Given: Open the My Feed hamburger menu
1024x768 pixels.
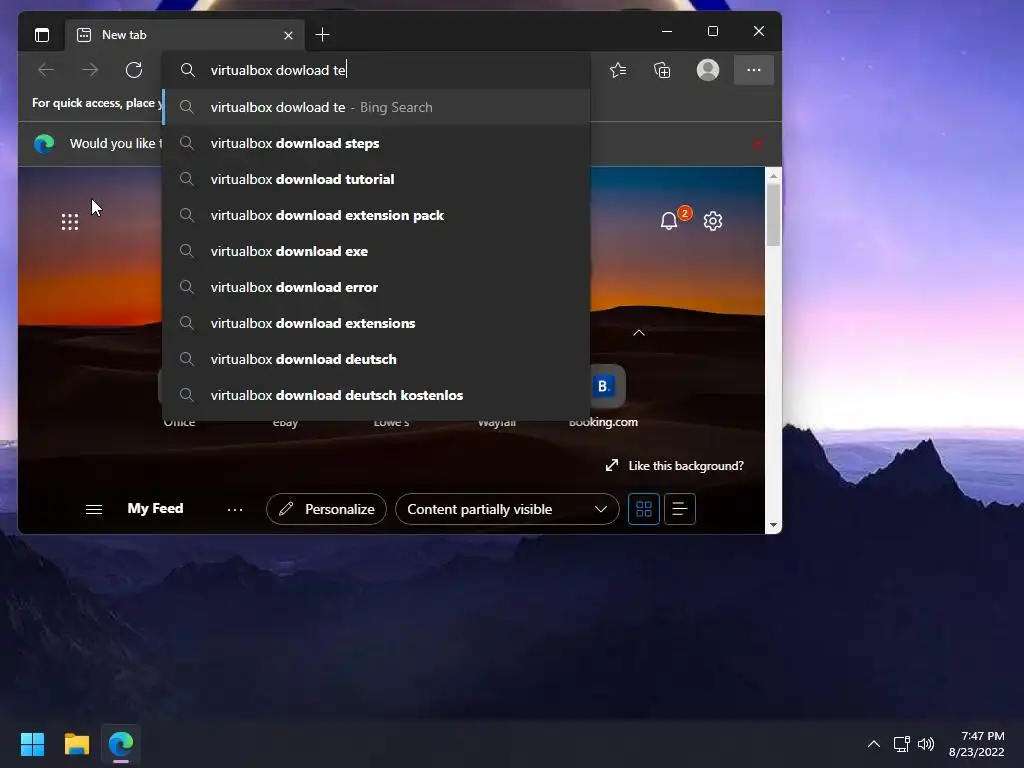Looking at the screenshot, I should (x=94, y=509).
